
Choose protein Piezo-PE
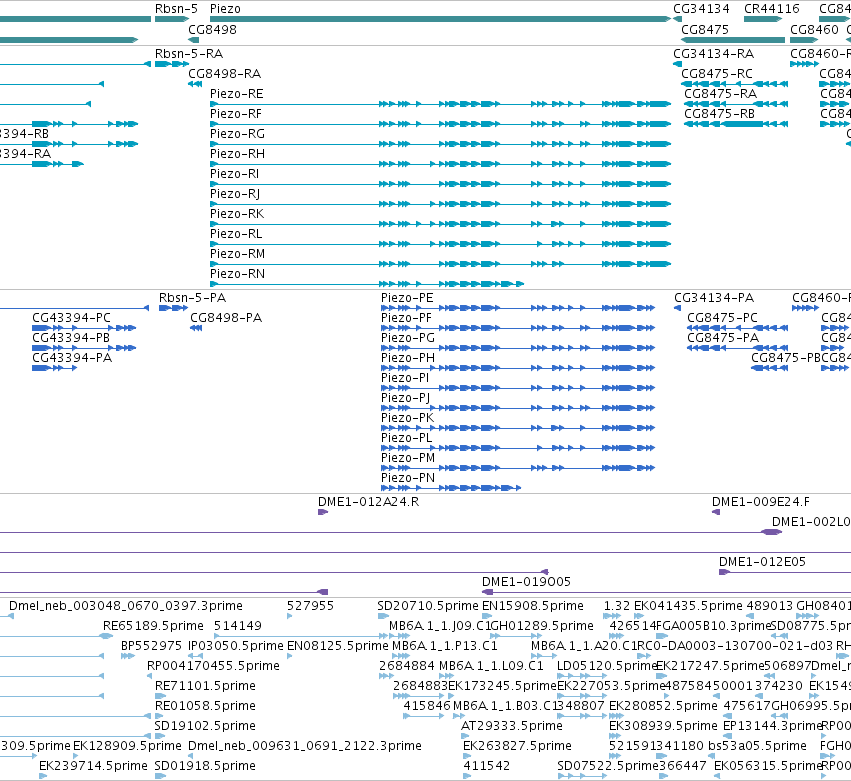(x=407, y=297)
